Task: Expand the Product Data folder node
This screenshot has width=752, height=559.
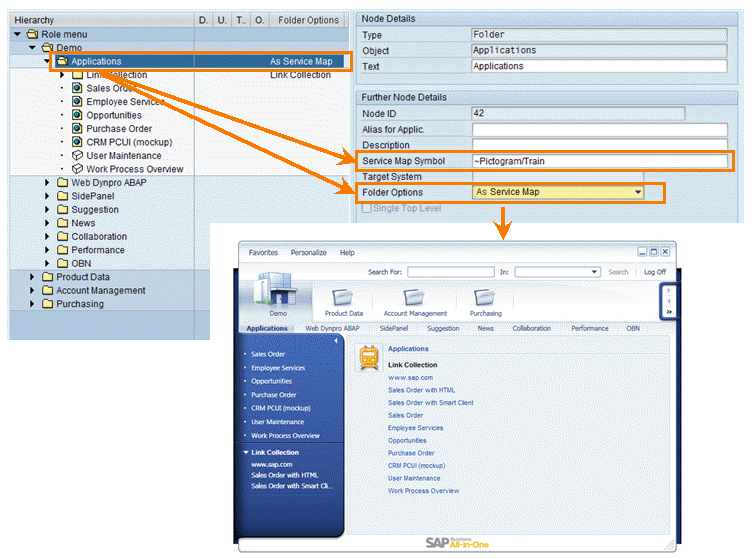Action: click(32, 277)
